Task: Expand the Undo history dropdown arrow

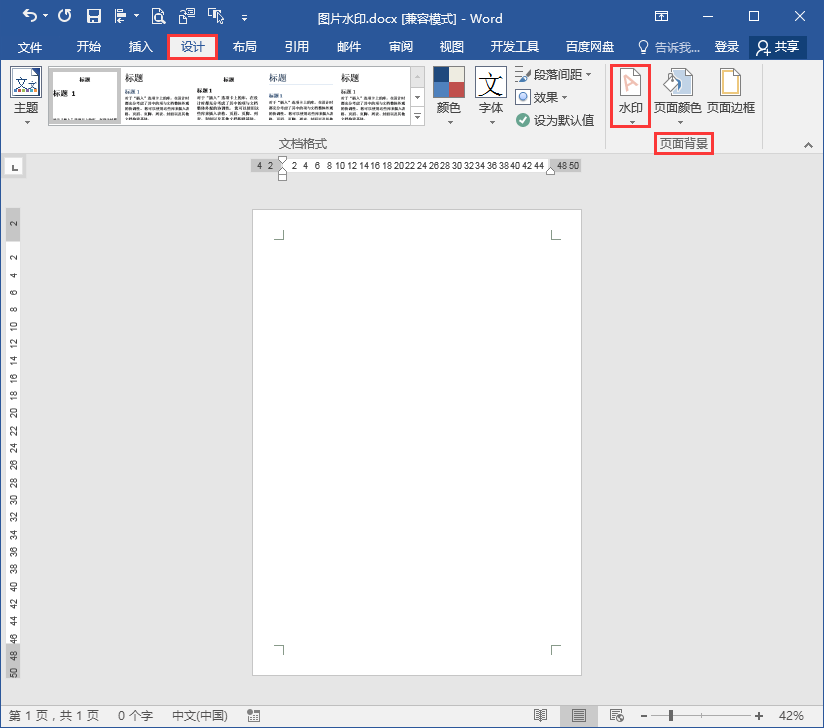Action: coord(45,16)
